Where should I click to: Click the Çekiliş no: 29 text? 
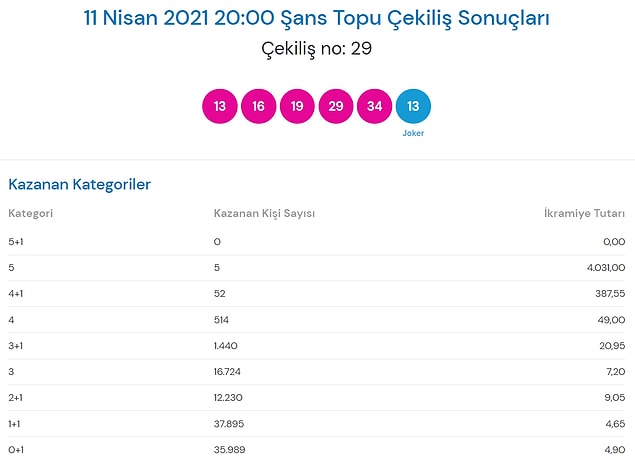[317, 49]
